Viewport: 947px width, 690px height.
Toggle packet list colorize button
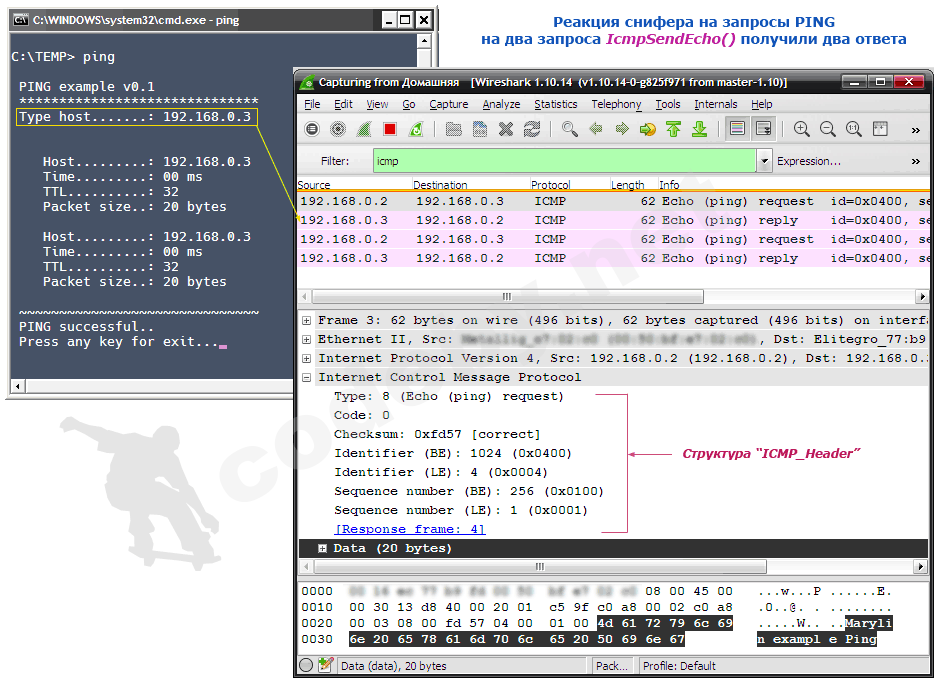pyautogui.click(x=738, y=129)
